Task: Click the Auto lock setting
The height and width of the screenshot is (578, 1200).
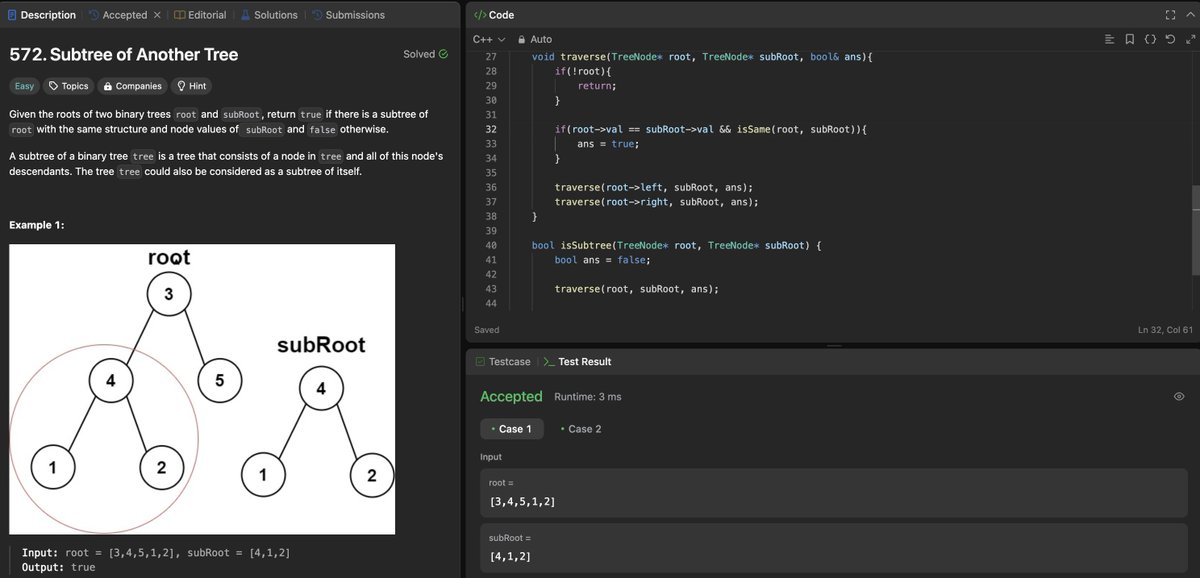Action: 534,39
